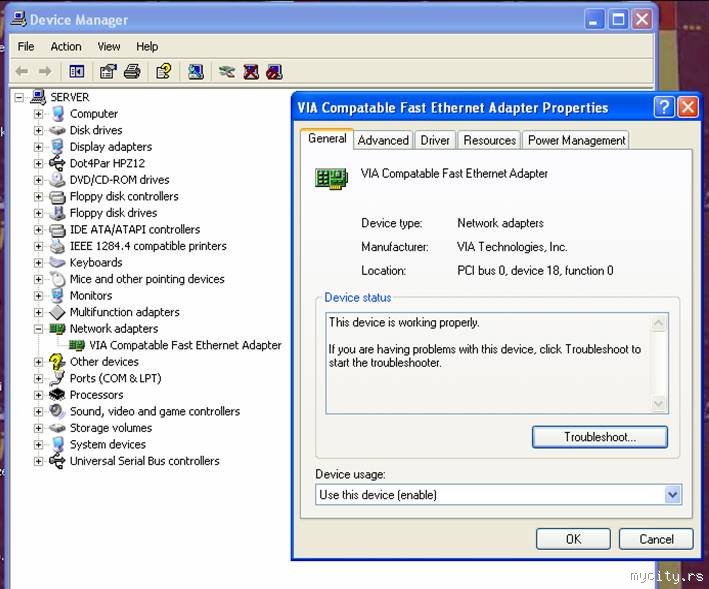Select VIA Compatable Fast Ethernet Adapter item
The width and height of the screenshot is (709, 589).
point(185,345)
